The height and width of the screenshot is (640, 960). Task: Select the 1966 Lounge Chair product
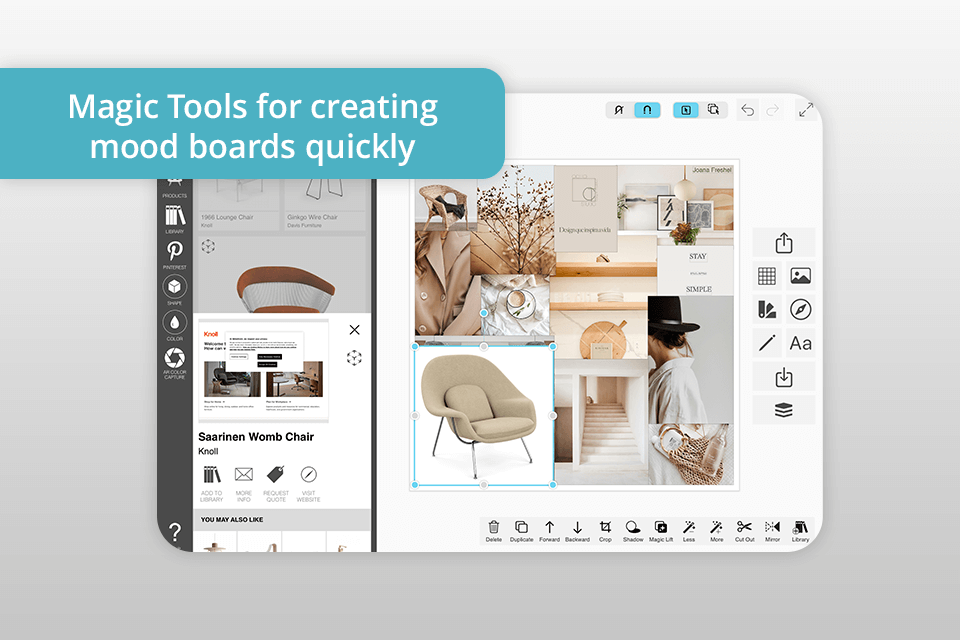tap(239, 205)
